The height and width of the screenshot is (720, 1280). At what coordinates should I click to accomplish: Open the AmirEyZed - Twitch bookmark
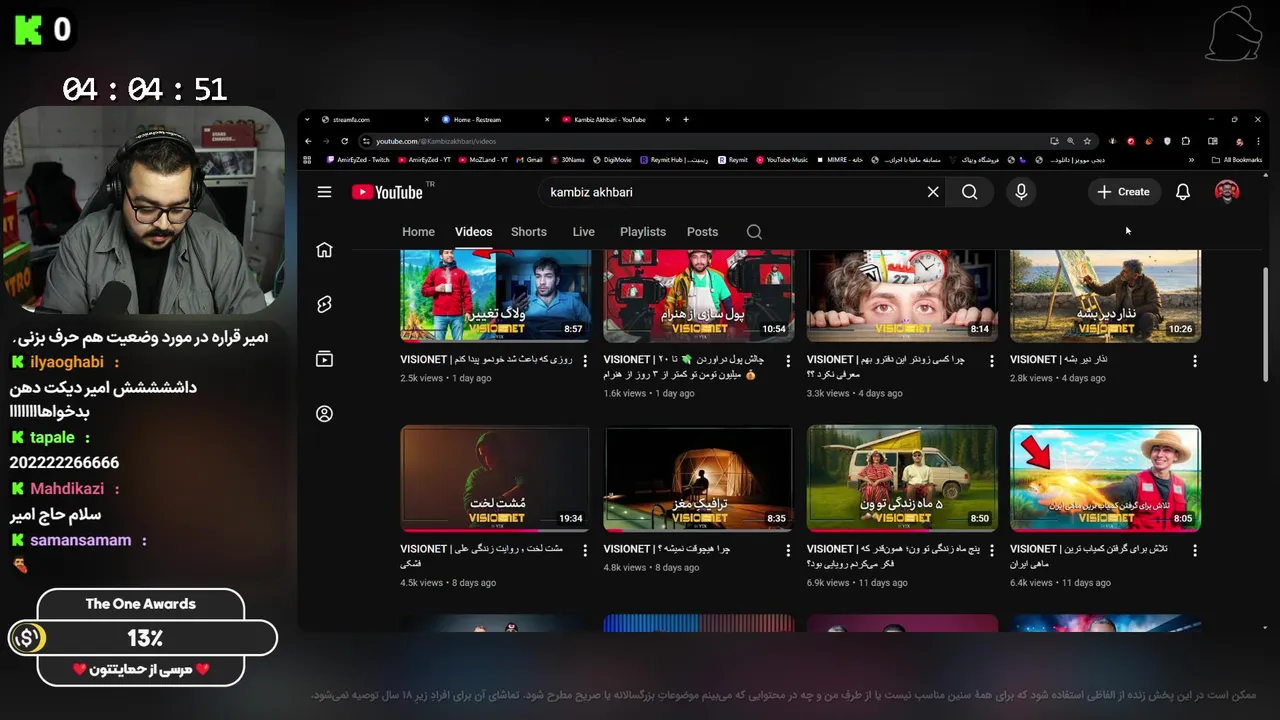(x=358, y=160)
